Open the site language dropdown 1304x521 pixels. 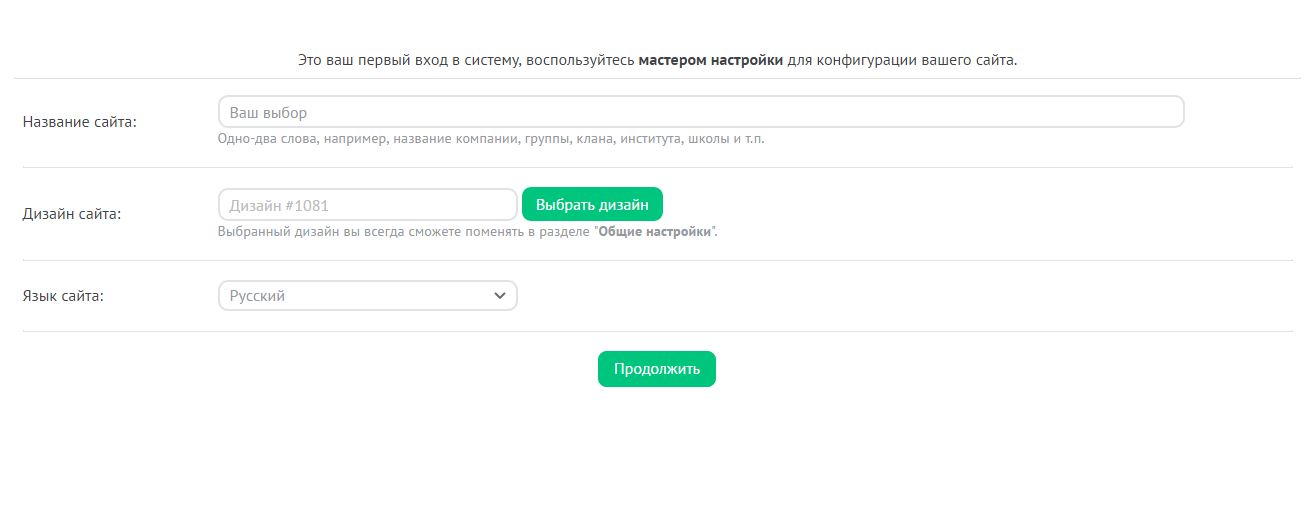(x=367, y=296)
